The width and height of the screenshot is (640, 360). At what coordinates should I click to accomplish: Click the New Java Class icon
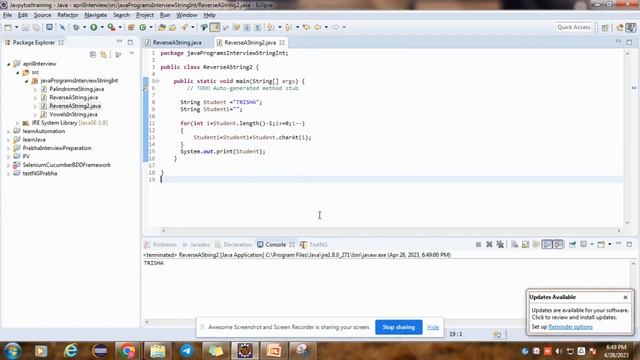142,27
